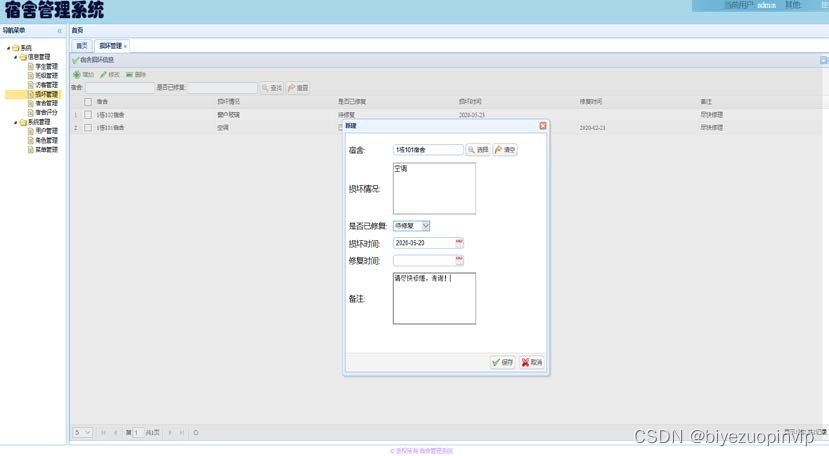
Task: Click the magnifier 查询 search button
Action: coord(272,88)
